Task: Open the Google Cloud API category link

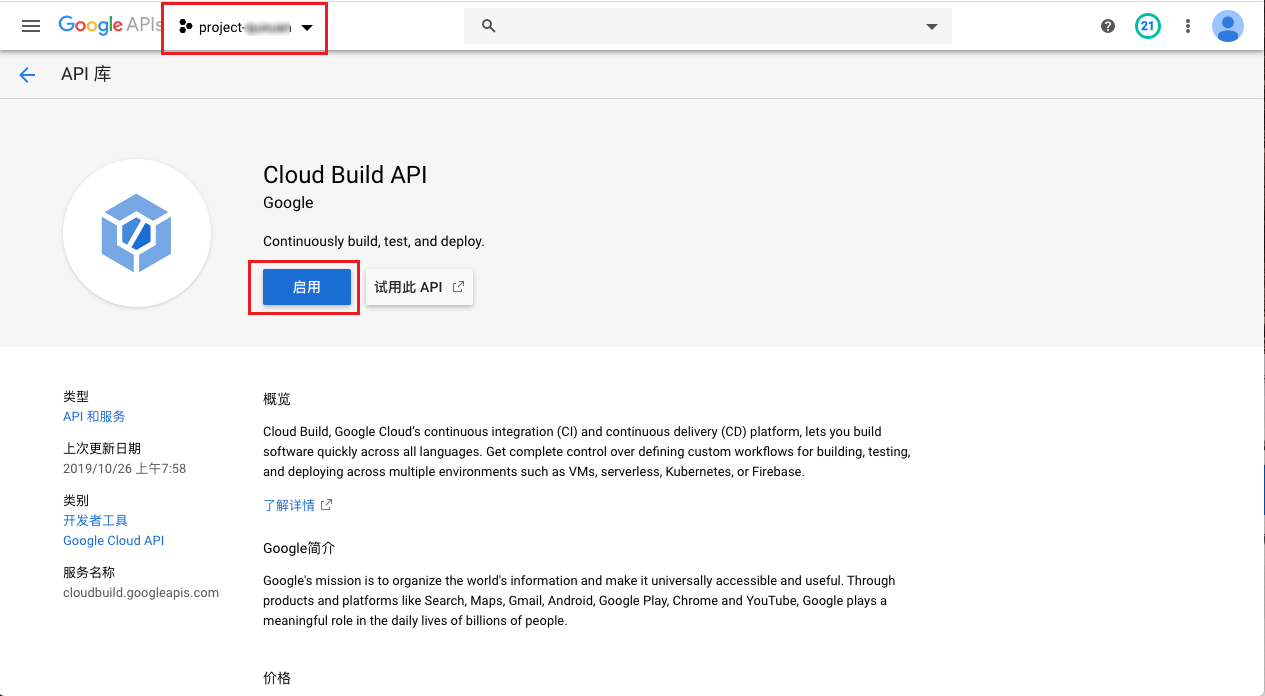Action: 113,540
